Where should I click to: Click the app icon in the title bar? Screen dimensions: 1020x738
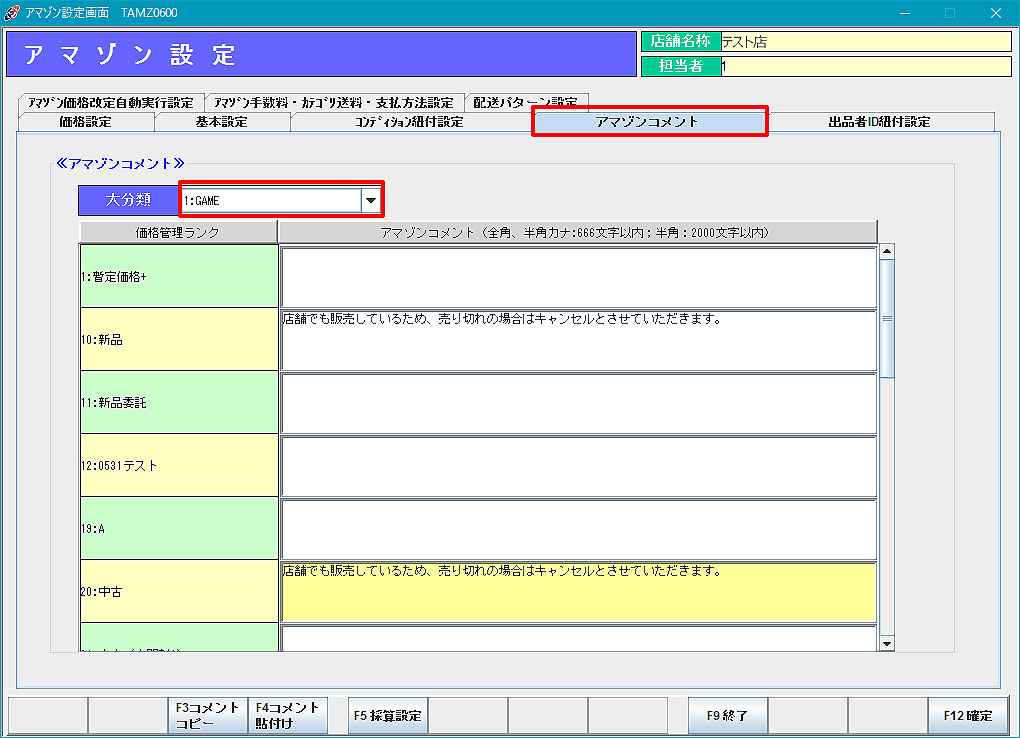pos(11,13)
